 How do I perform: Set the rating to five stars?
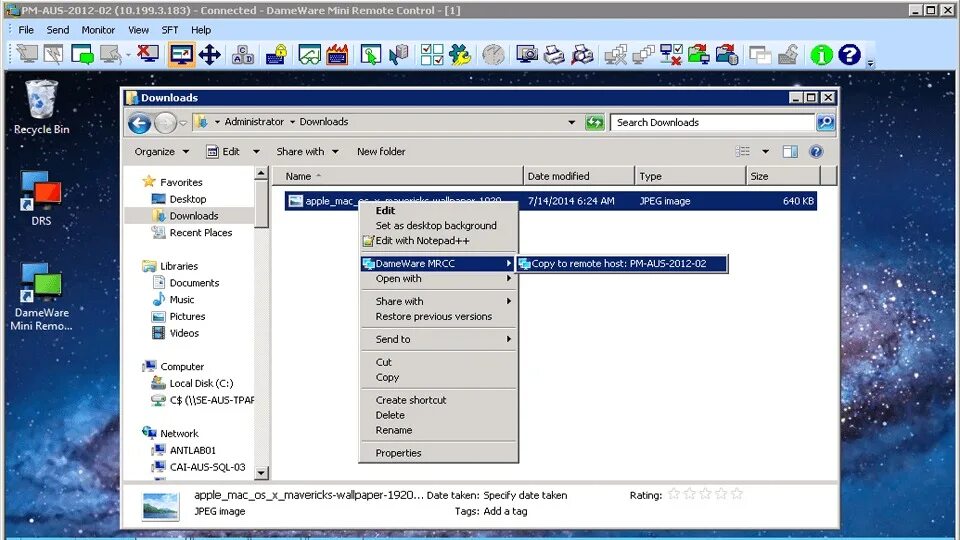coord(737,494)
